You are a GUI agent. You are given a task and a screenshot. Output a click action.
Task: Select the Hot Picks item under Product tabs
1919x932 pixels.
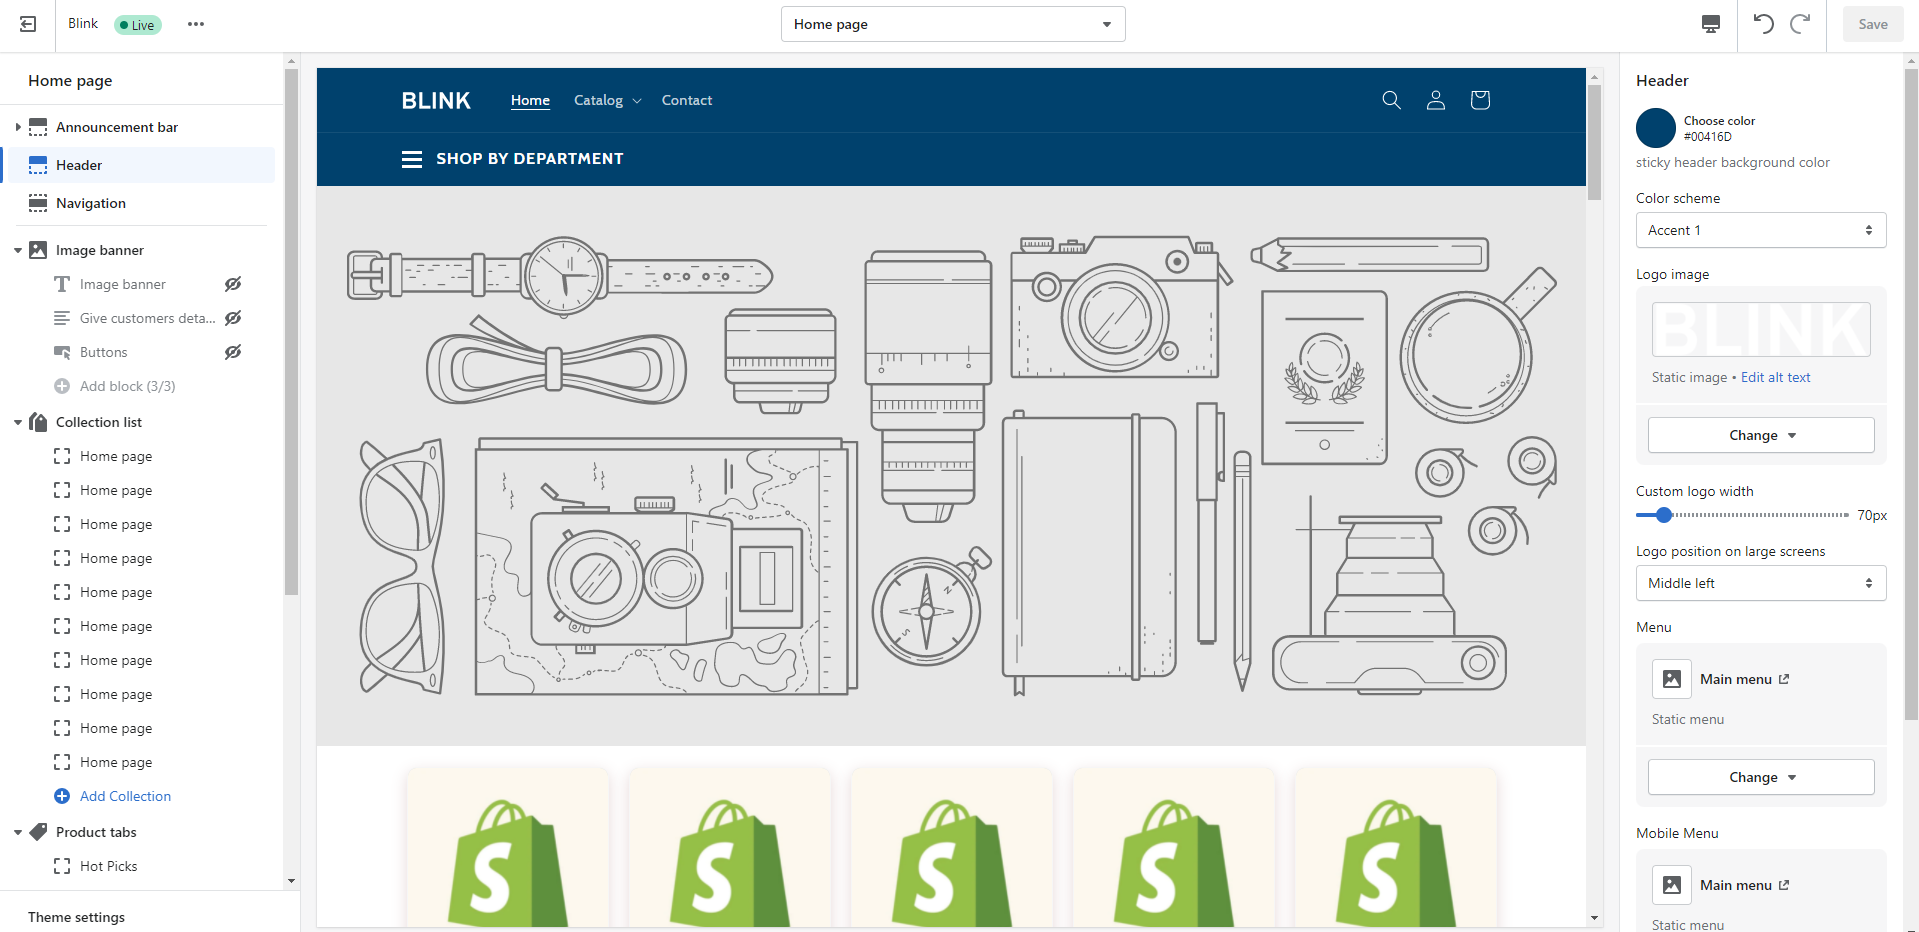108,866
